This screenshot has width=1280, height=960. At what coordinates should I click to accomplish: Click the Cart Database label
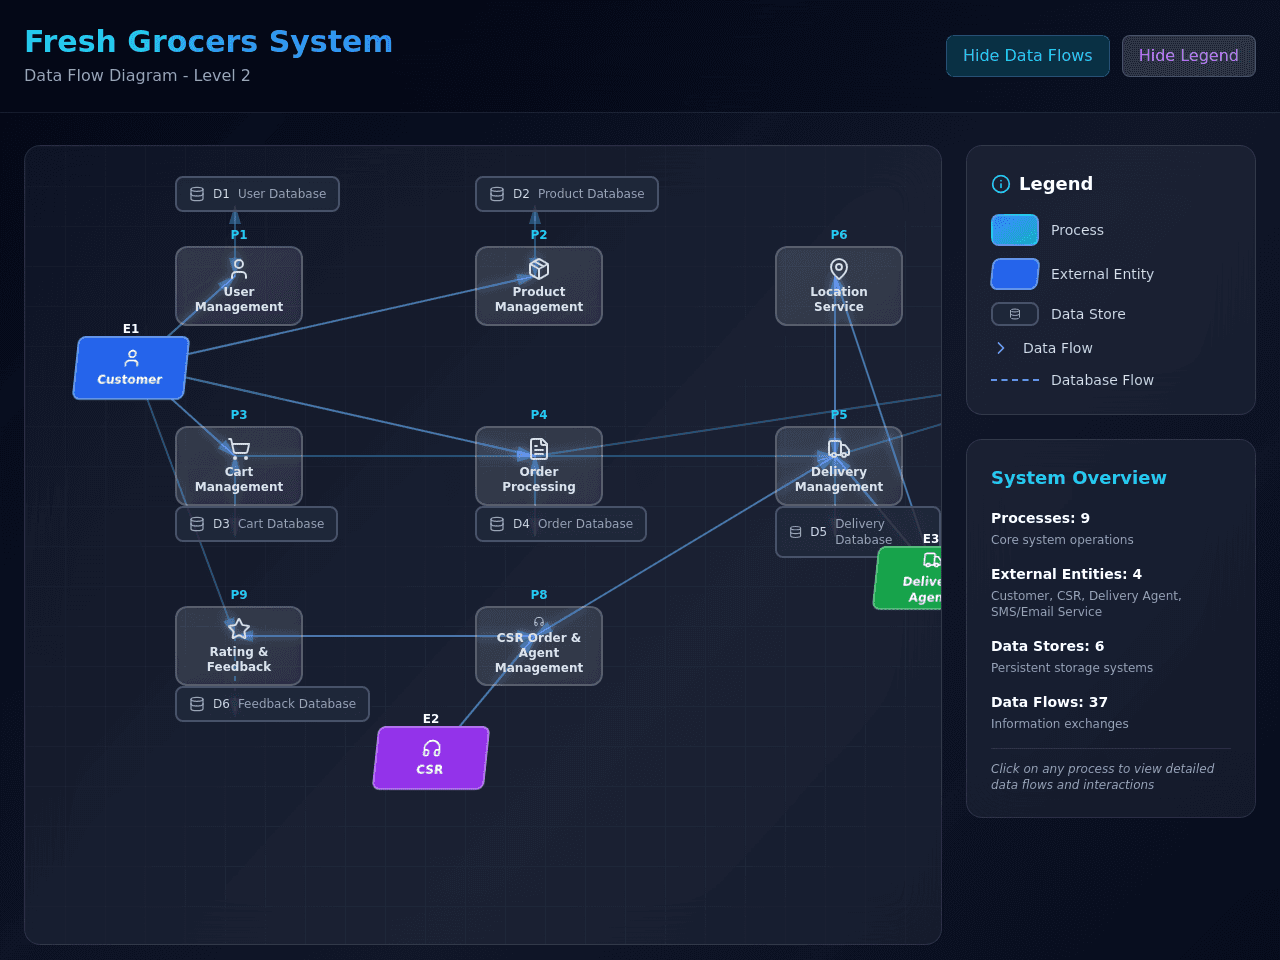click(x=281, y=524)
